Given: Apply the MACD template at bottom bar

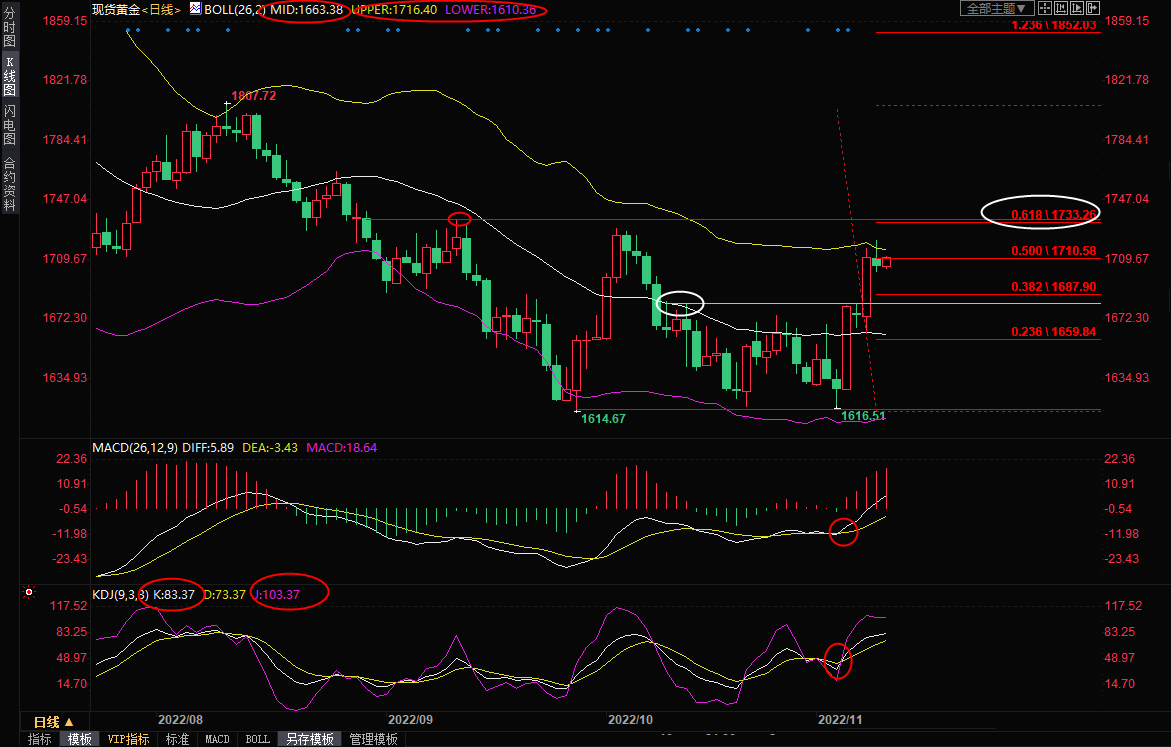Looking at the screenshot, I should tap(217, 739).
